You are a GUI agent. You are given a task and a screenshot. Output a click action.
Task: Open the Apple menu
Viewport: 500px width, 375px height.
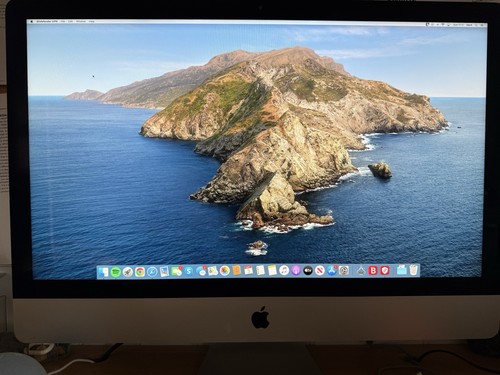pos(32,22)
